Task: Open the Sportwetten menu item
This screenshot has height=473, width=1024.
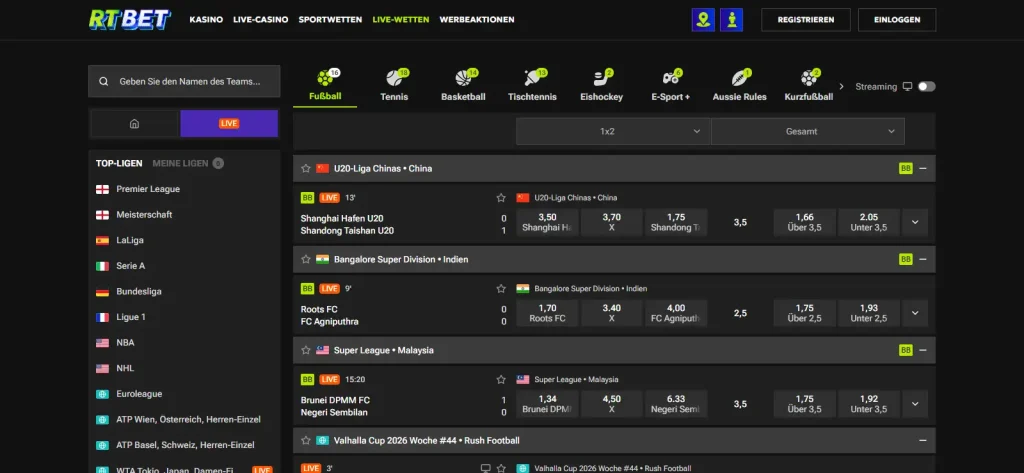Action: point(330,20)
